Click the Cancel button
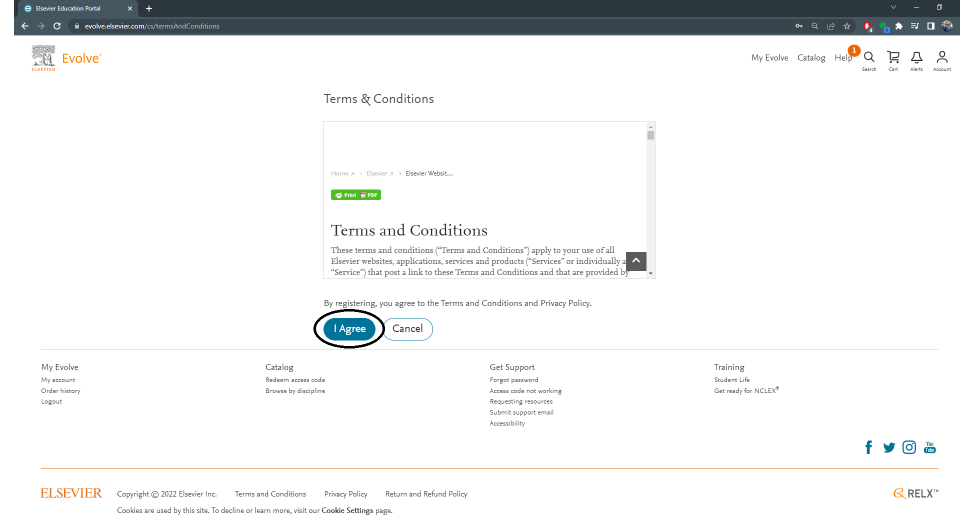 (x=408, y=329)
